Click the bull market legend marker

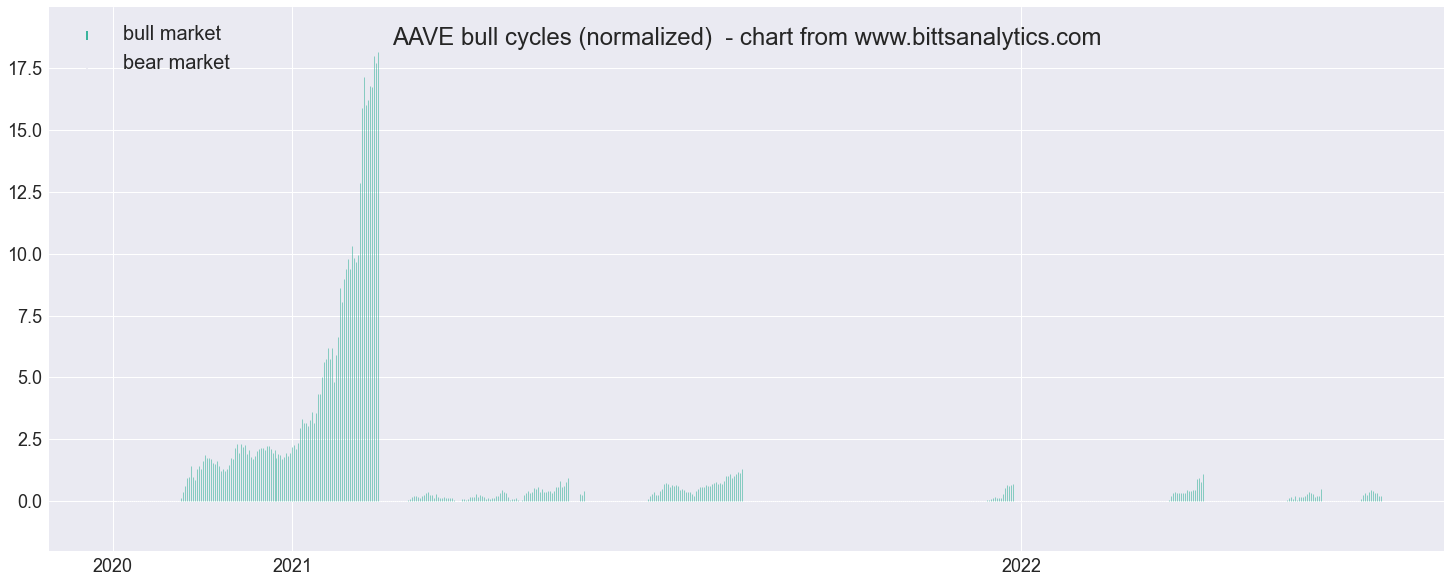[x=87, y=35]
